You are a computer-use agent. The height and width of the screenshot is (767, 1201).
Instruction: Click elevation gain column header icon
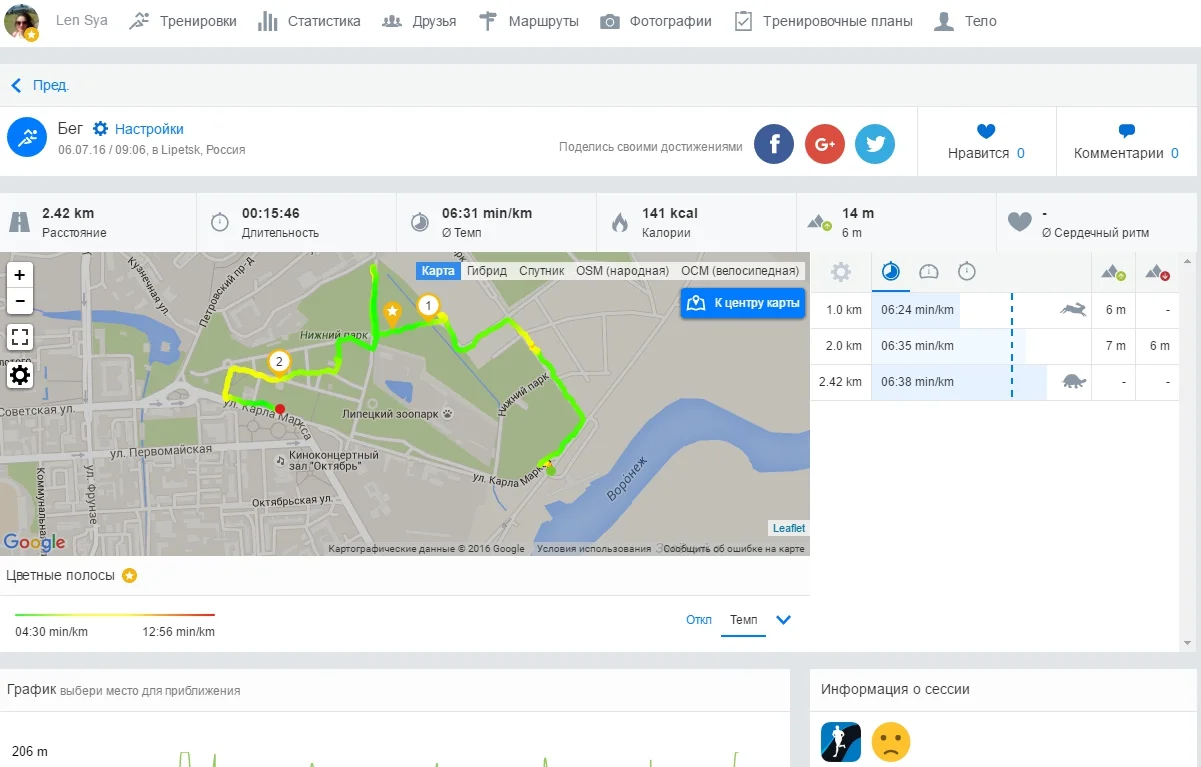1114,272
